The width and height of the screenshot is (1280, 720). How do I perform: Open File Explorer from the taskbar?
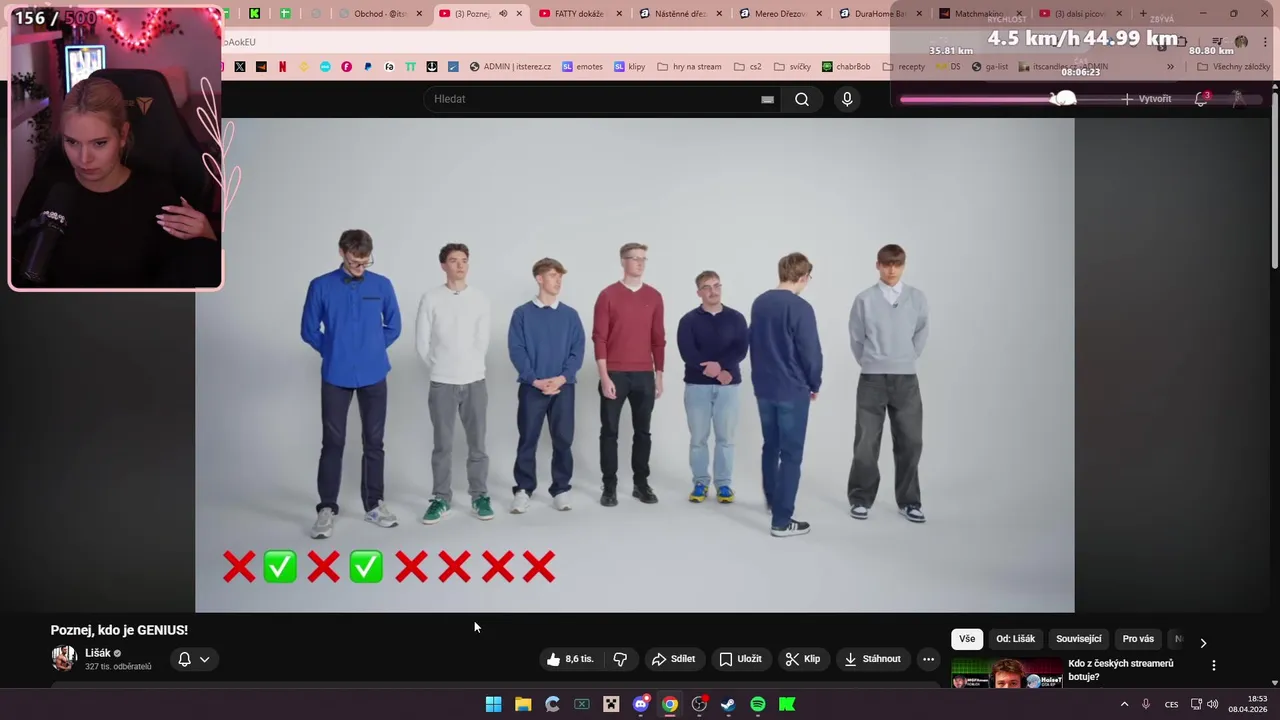(x=523, y=704)
